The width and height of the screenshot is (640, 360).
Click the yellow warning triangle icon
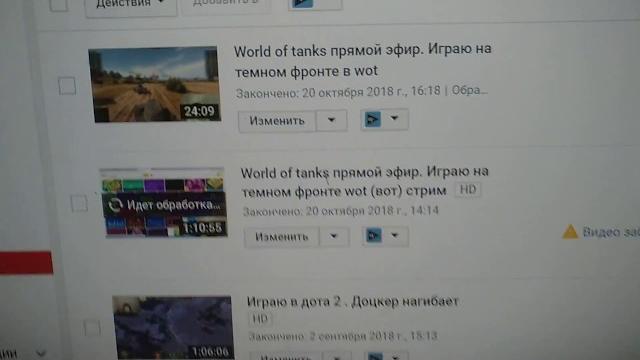(570, 232)
